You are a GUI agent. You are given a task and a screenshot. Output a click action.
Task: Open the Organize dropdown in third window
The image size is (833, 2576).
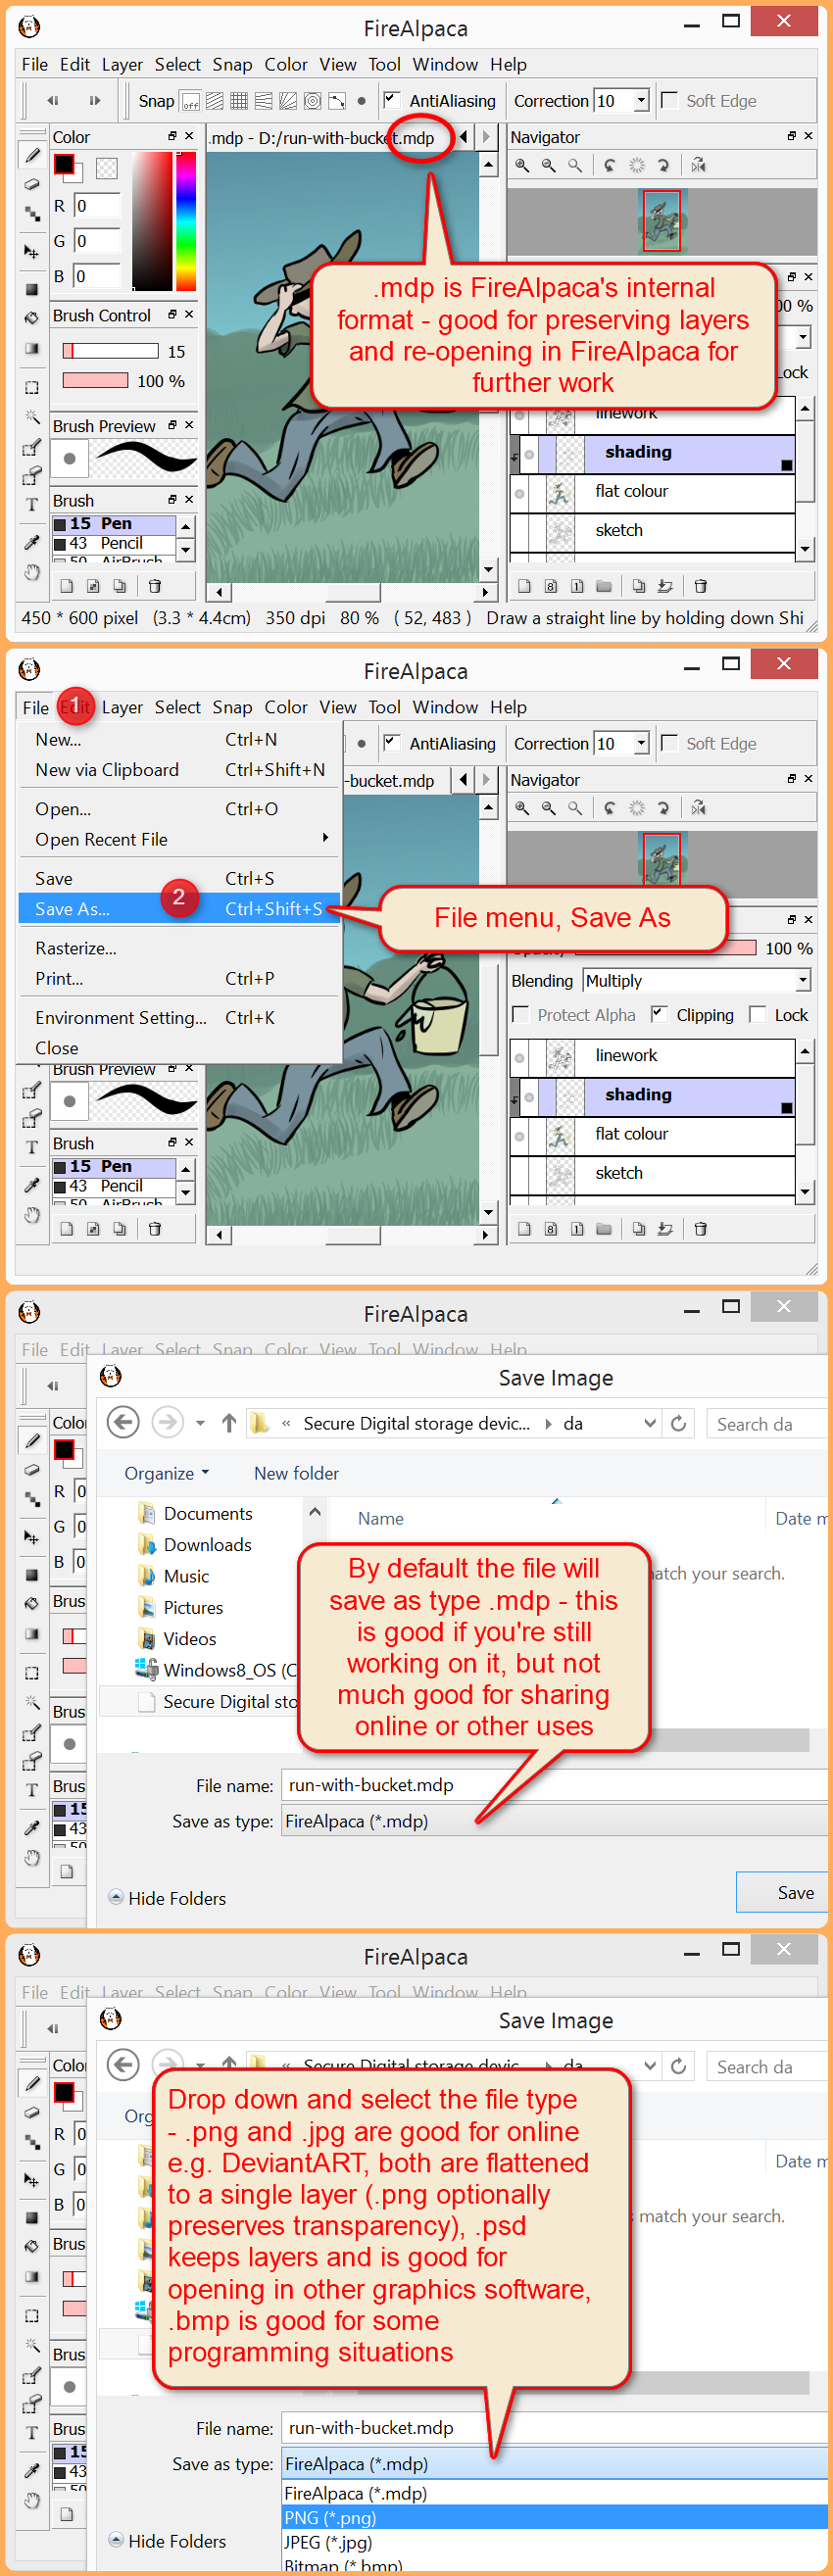(x=167, y=1473)
